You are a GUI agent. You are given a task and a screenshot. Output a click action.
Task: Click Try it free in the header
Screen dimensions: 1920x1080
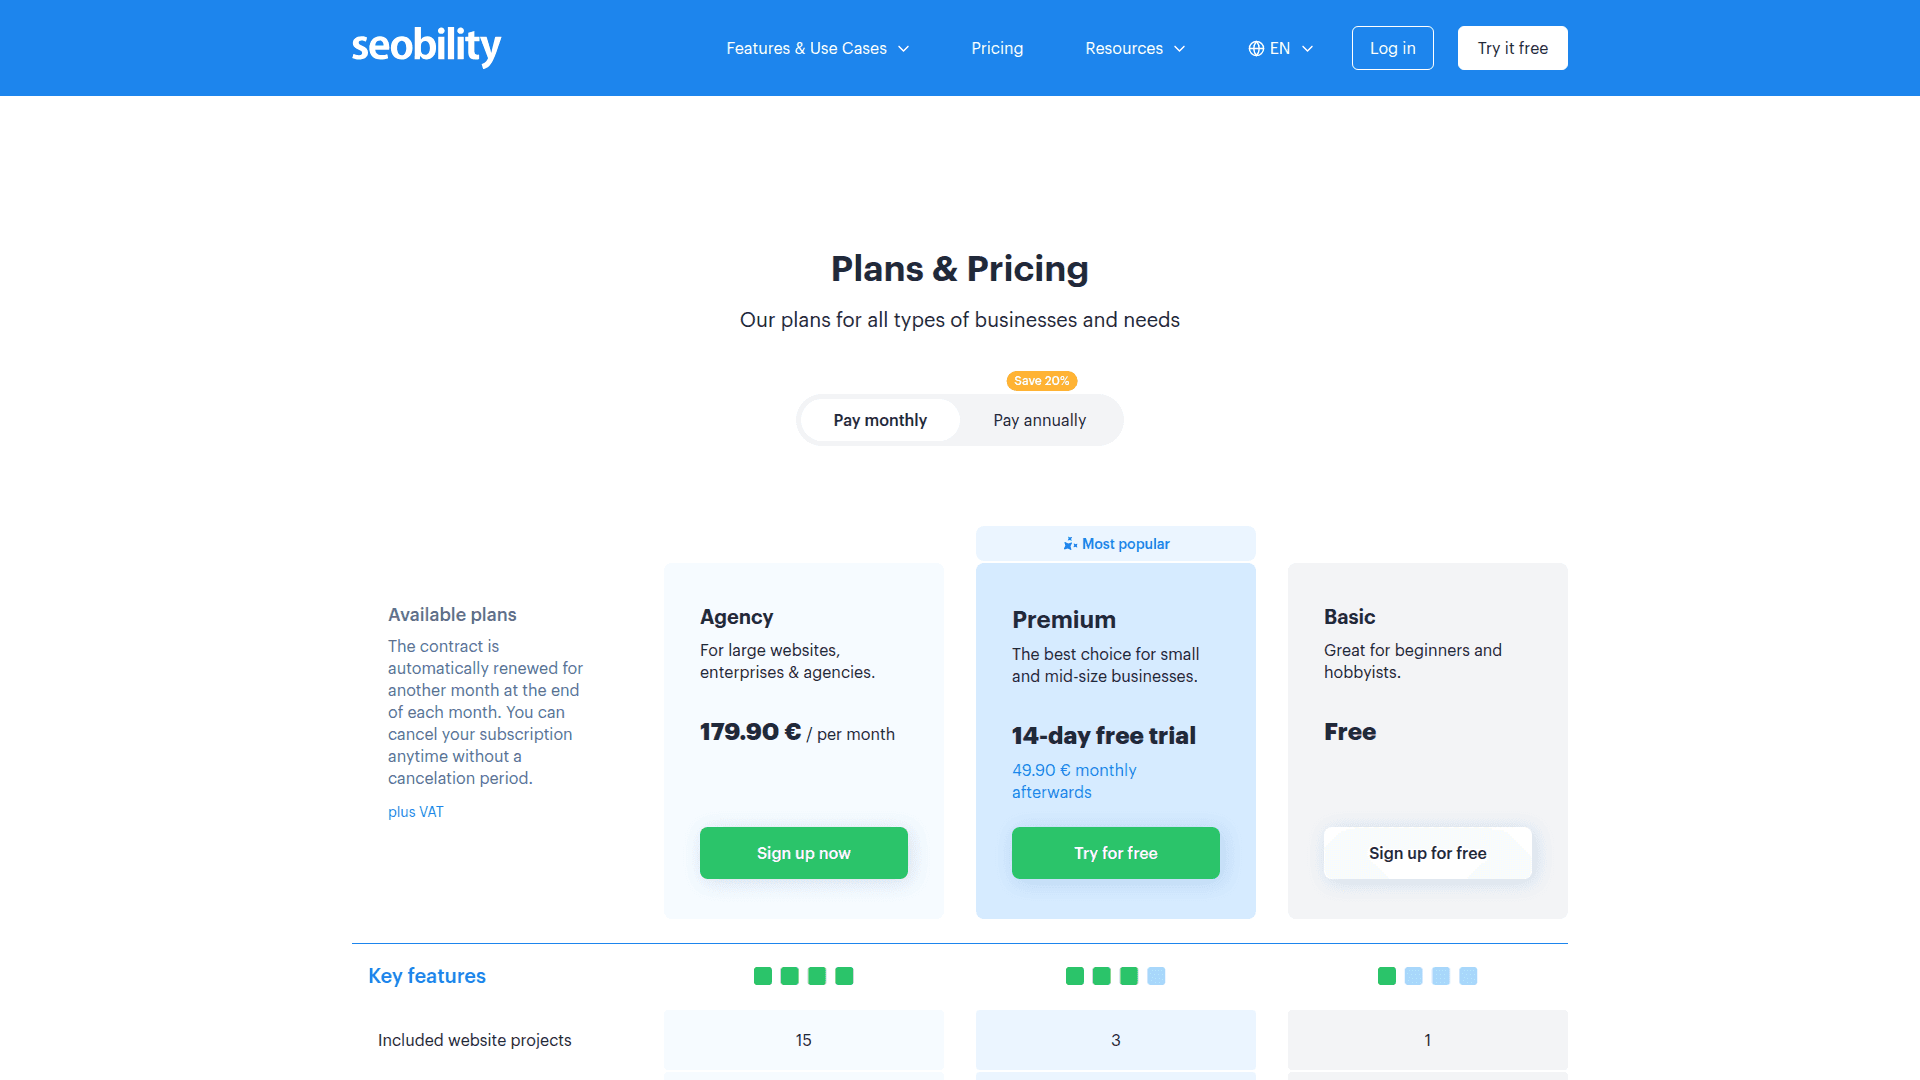pos(1512,47)
